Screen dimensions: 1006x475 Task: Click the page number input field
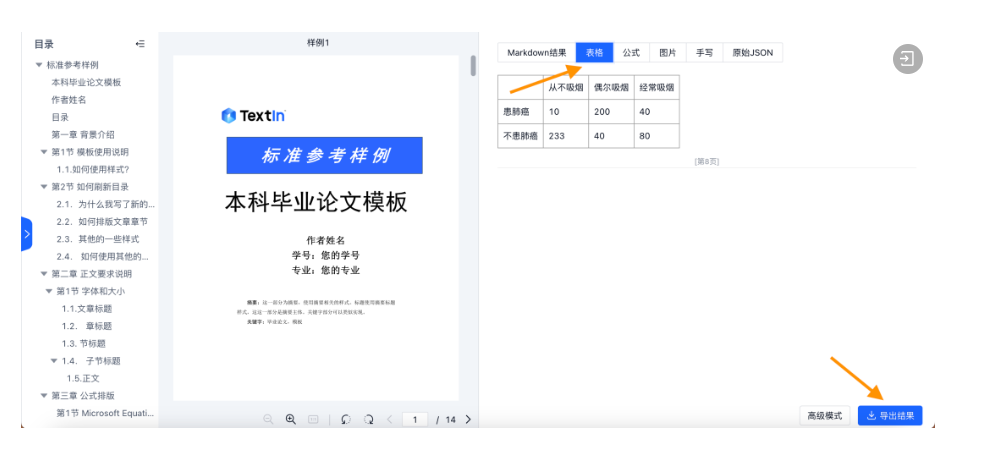tap(415, 420)
